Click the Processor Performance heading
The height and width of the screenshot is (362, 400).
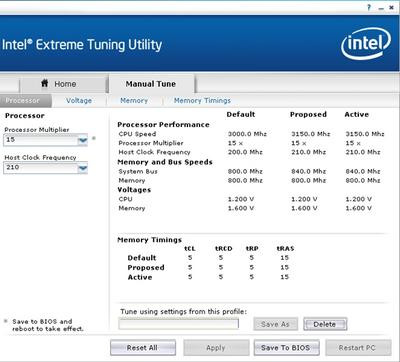coord(163,125)
